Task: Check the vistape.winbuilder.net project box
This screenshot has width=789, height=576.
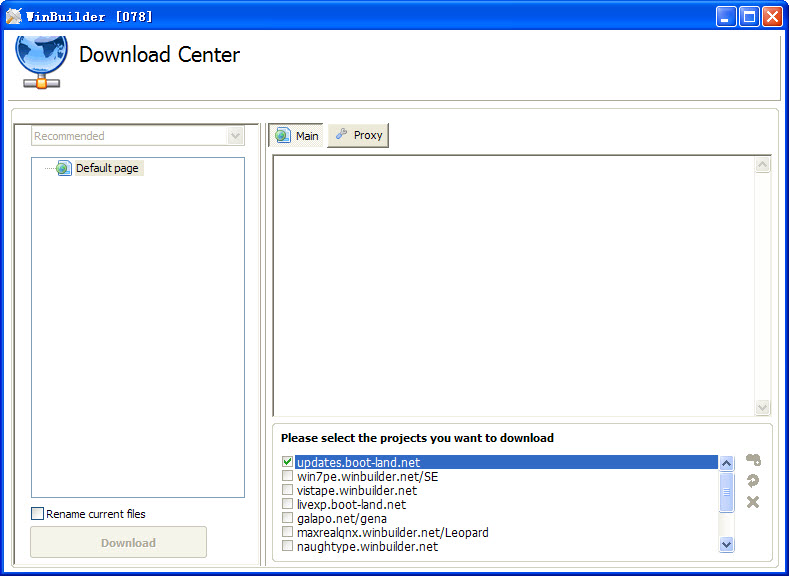Action: pyautogui.click(x=287, y=490)
